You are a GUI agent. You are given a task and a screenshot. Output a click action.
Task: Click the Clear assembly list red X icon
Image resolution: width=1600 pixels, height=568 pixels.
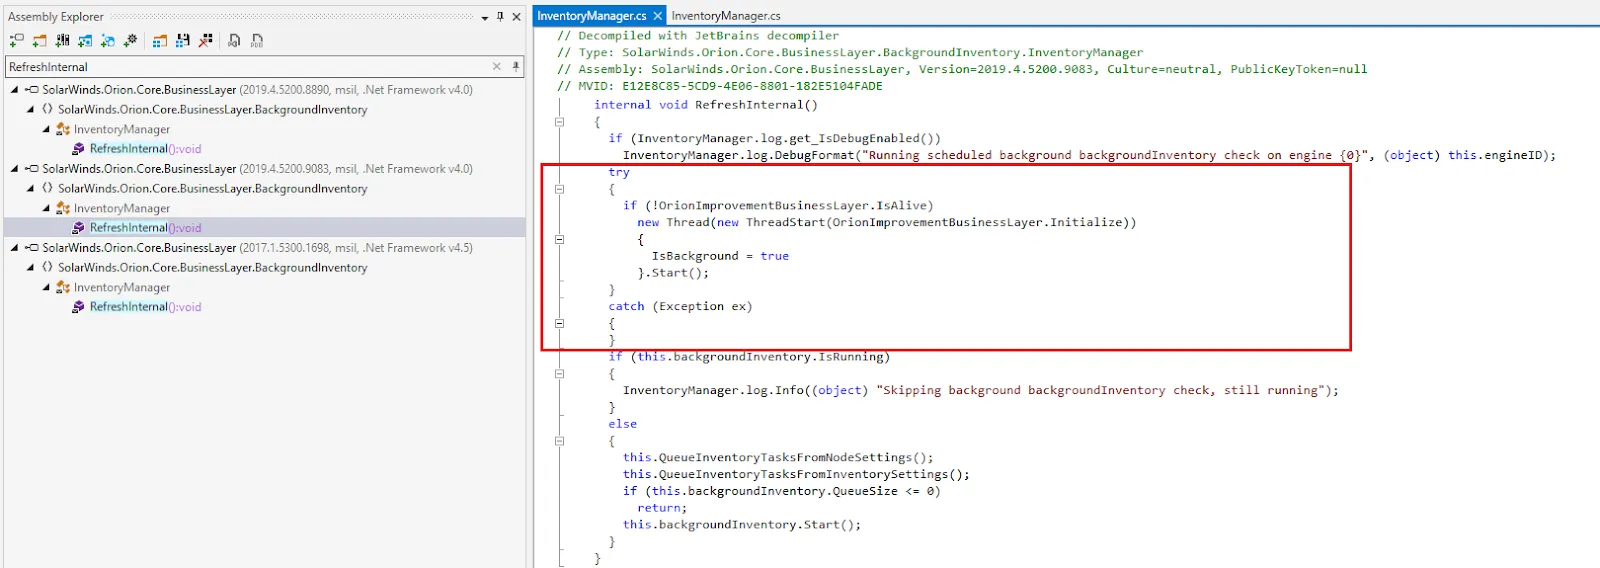click(206, 41)
